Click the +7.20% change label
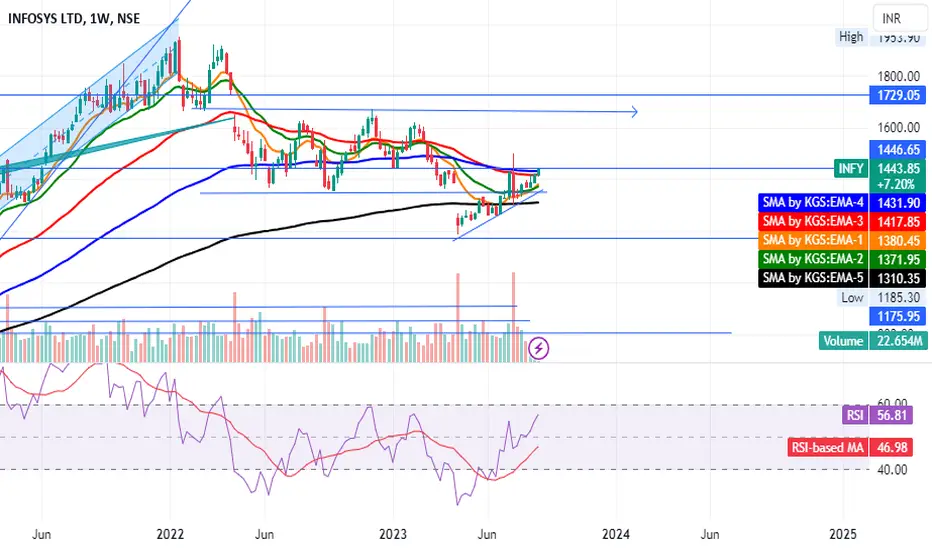The height and width of the screenshot is (550, 932). tap(898, 184)
